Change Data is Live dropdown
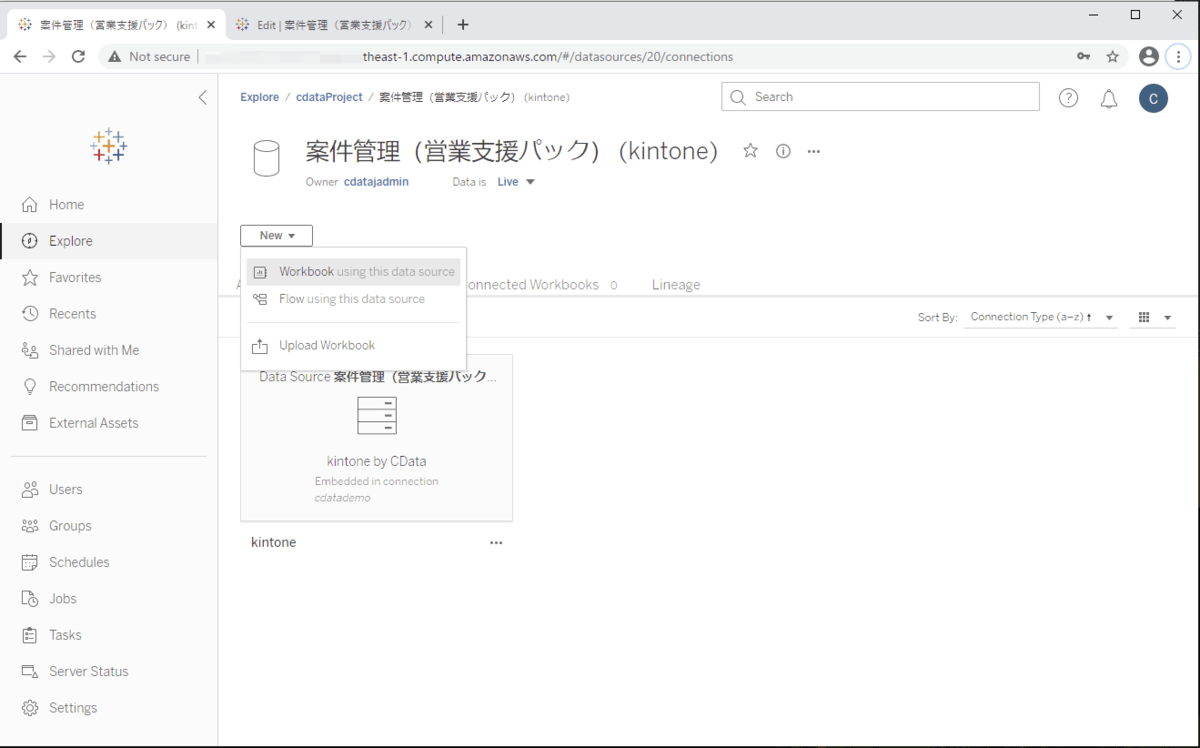The height and width of the screenshot is (748, 1200). tap(516, 182)
